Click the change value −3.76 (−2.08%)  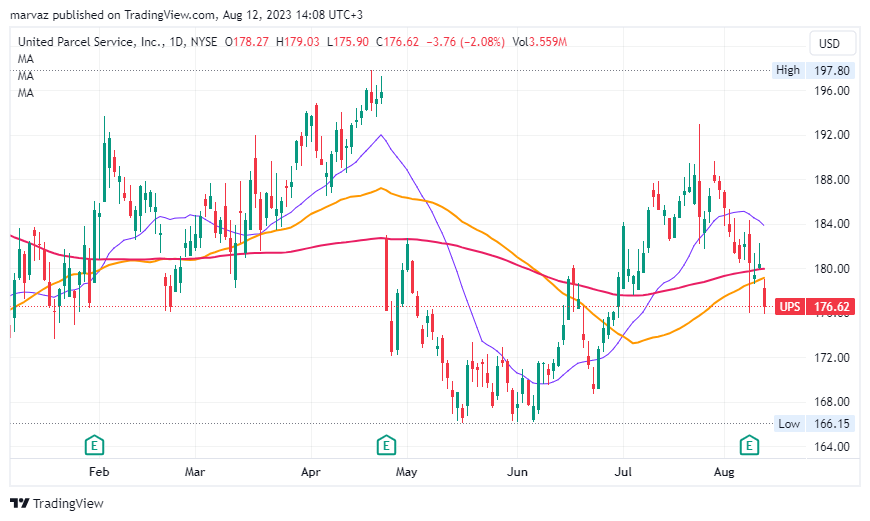coord(466,42)
